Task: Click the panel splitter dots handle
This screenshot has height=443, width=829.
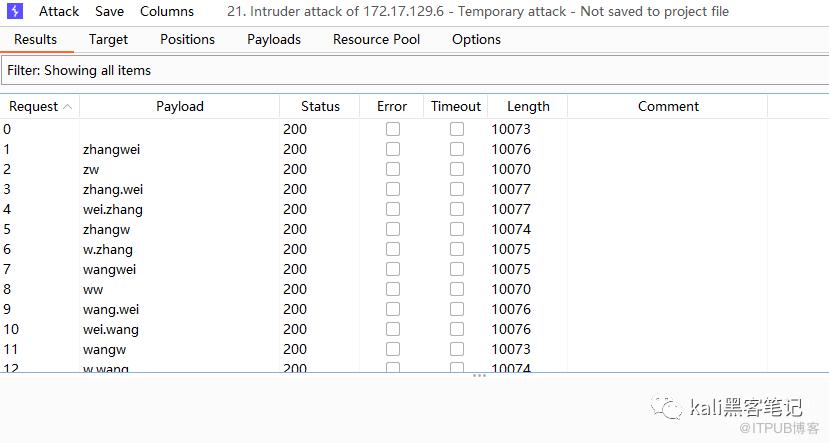Action: click(x=479, y=376)
